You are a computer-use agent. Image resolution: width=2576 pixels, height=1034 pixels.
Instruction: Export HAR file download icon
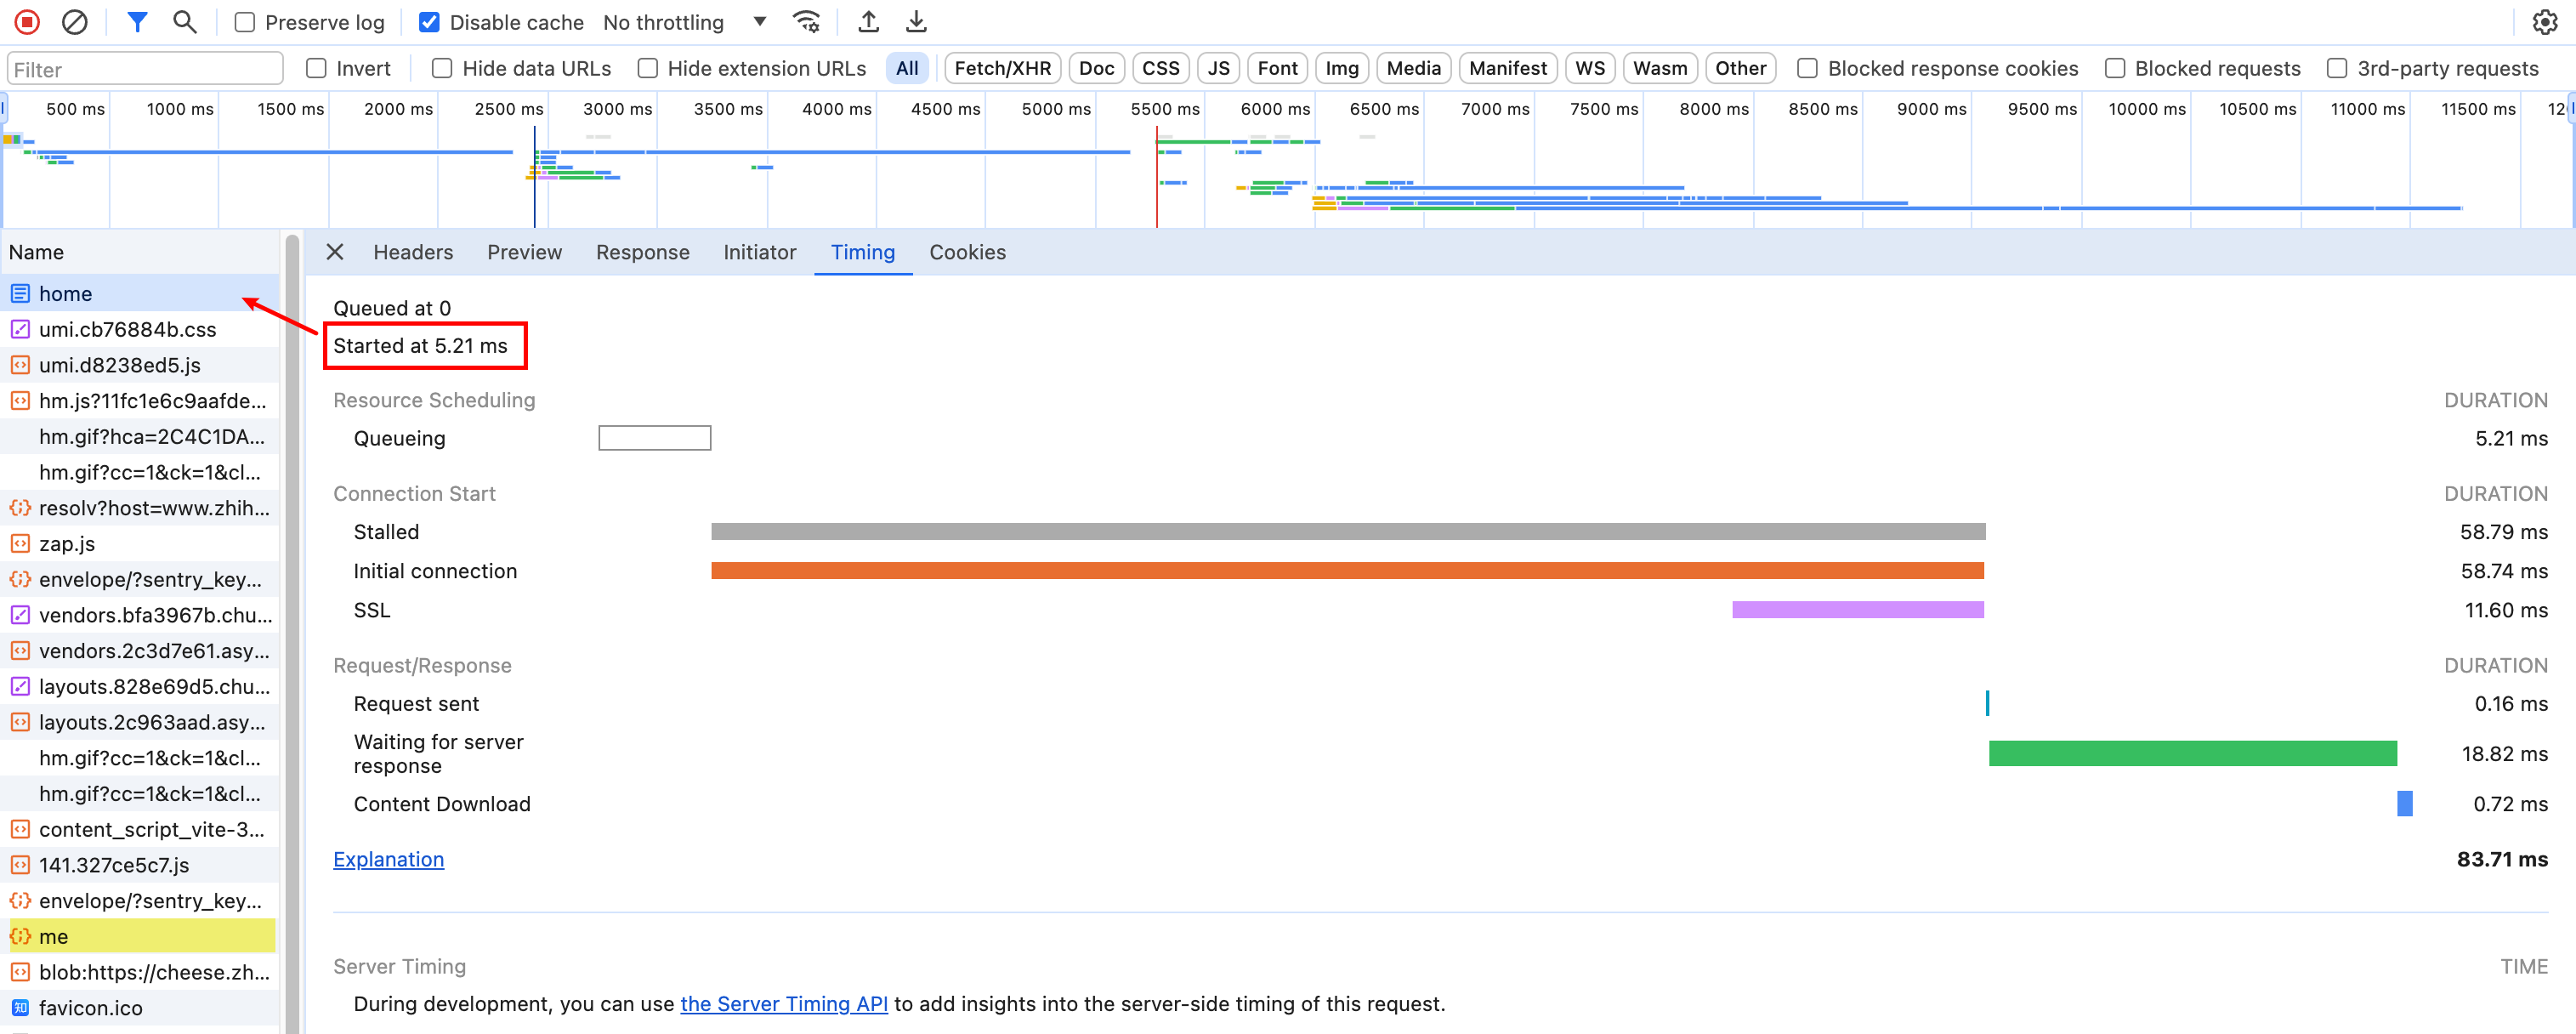coord(916,21)
